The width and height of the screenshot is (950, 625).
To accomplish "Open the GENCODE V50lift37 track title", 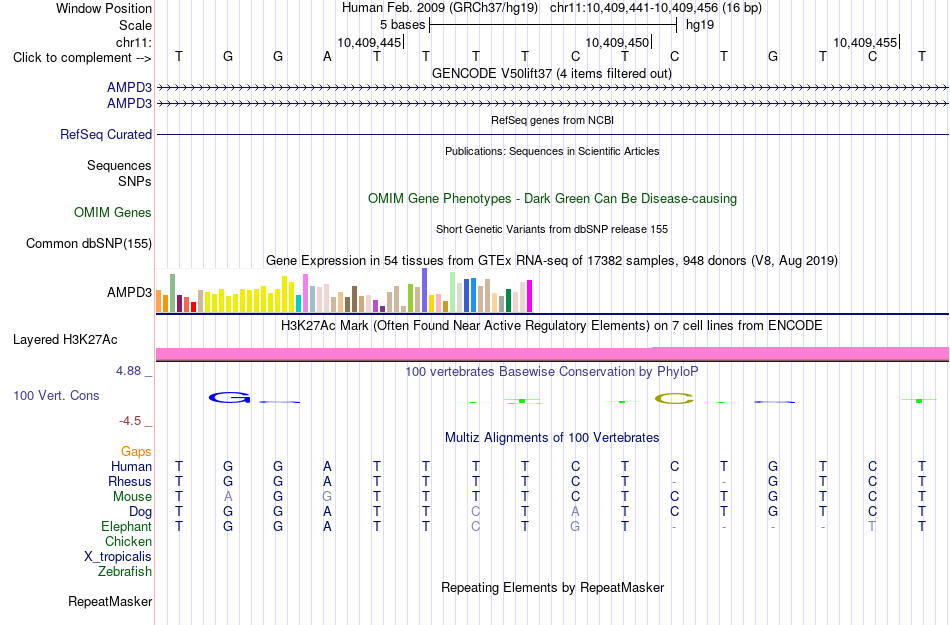I will 552,74.
